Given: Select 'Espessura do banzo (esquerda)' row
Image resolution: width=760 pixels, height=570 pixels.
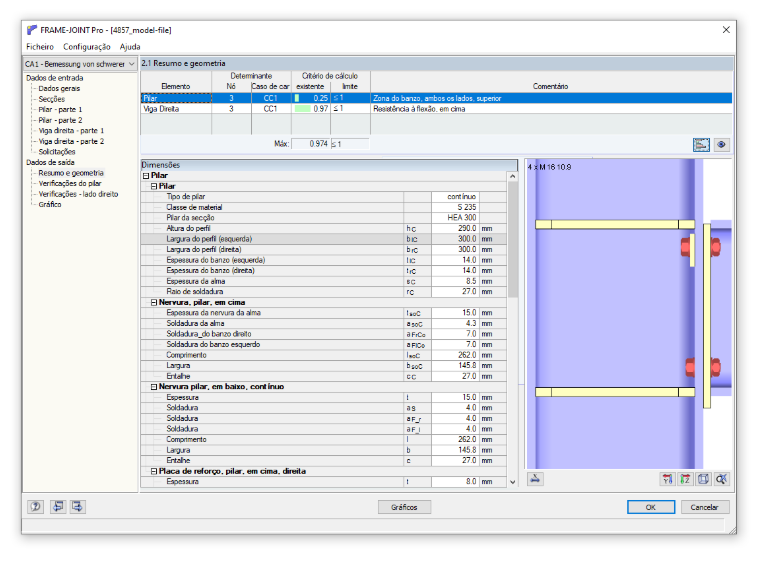Looking at the screenshot, I should point(324,260).
